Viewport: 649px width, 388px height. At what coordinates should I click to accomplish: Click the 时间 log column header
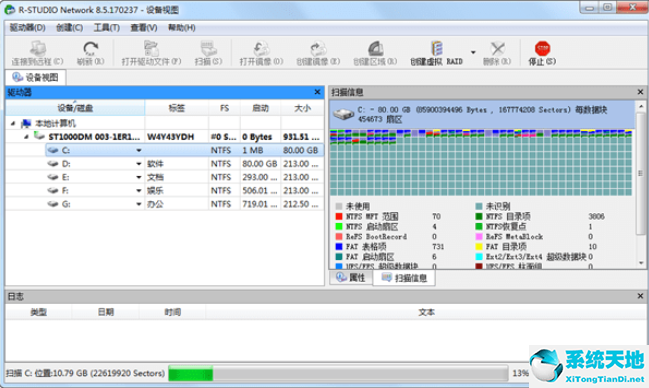pyautogui.click(x=172, y=312)
